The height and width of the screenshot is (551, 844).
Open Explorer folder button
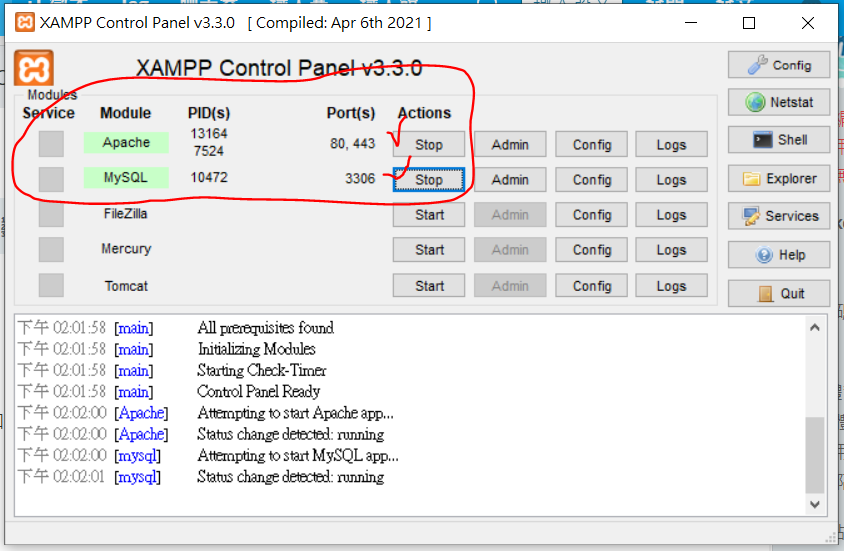[x=779, y=179]
